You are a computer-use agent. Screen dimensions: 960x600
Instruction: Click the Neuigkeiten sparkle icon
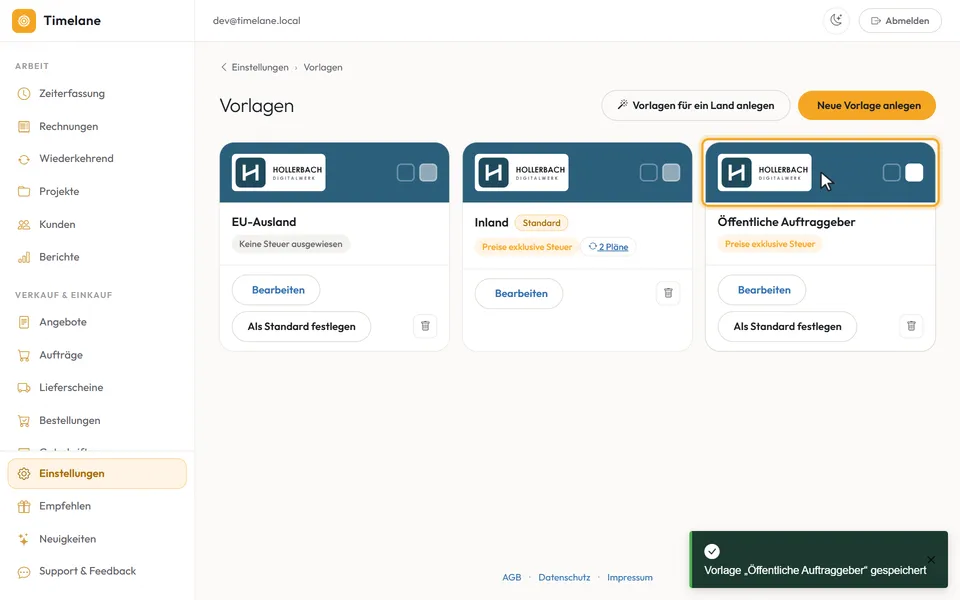(24, 539)
